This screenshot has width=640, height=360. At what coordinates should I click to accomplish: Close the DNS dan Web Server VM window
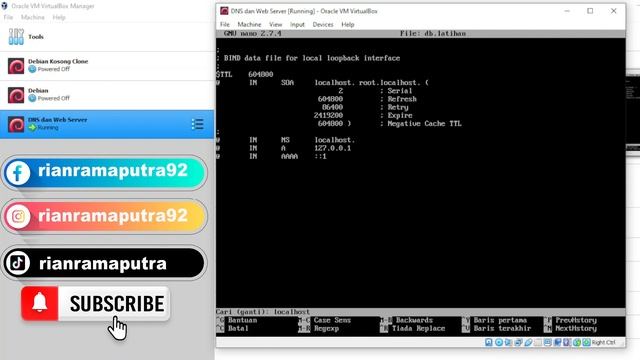point(613,11)
